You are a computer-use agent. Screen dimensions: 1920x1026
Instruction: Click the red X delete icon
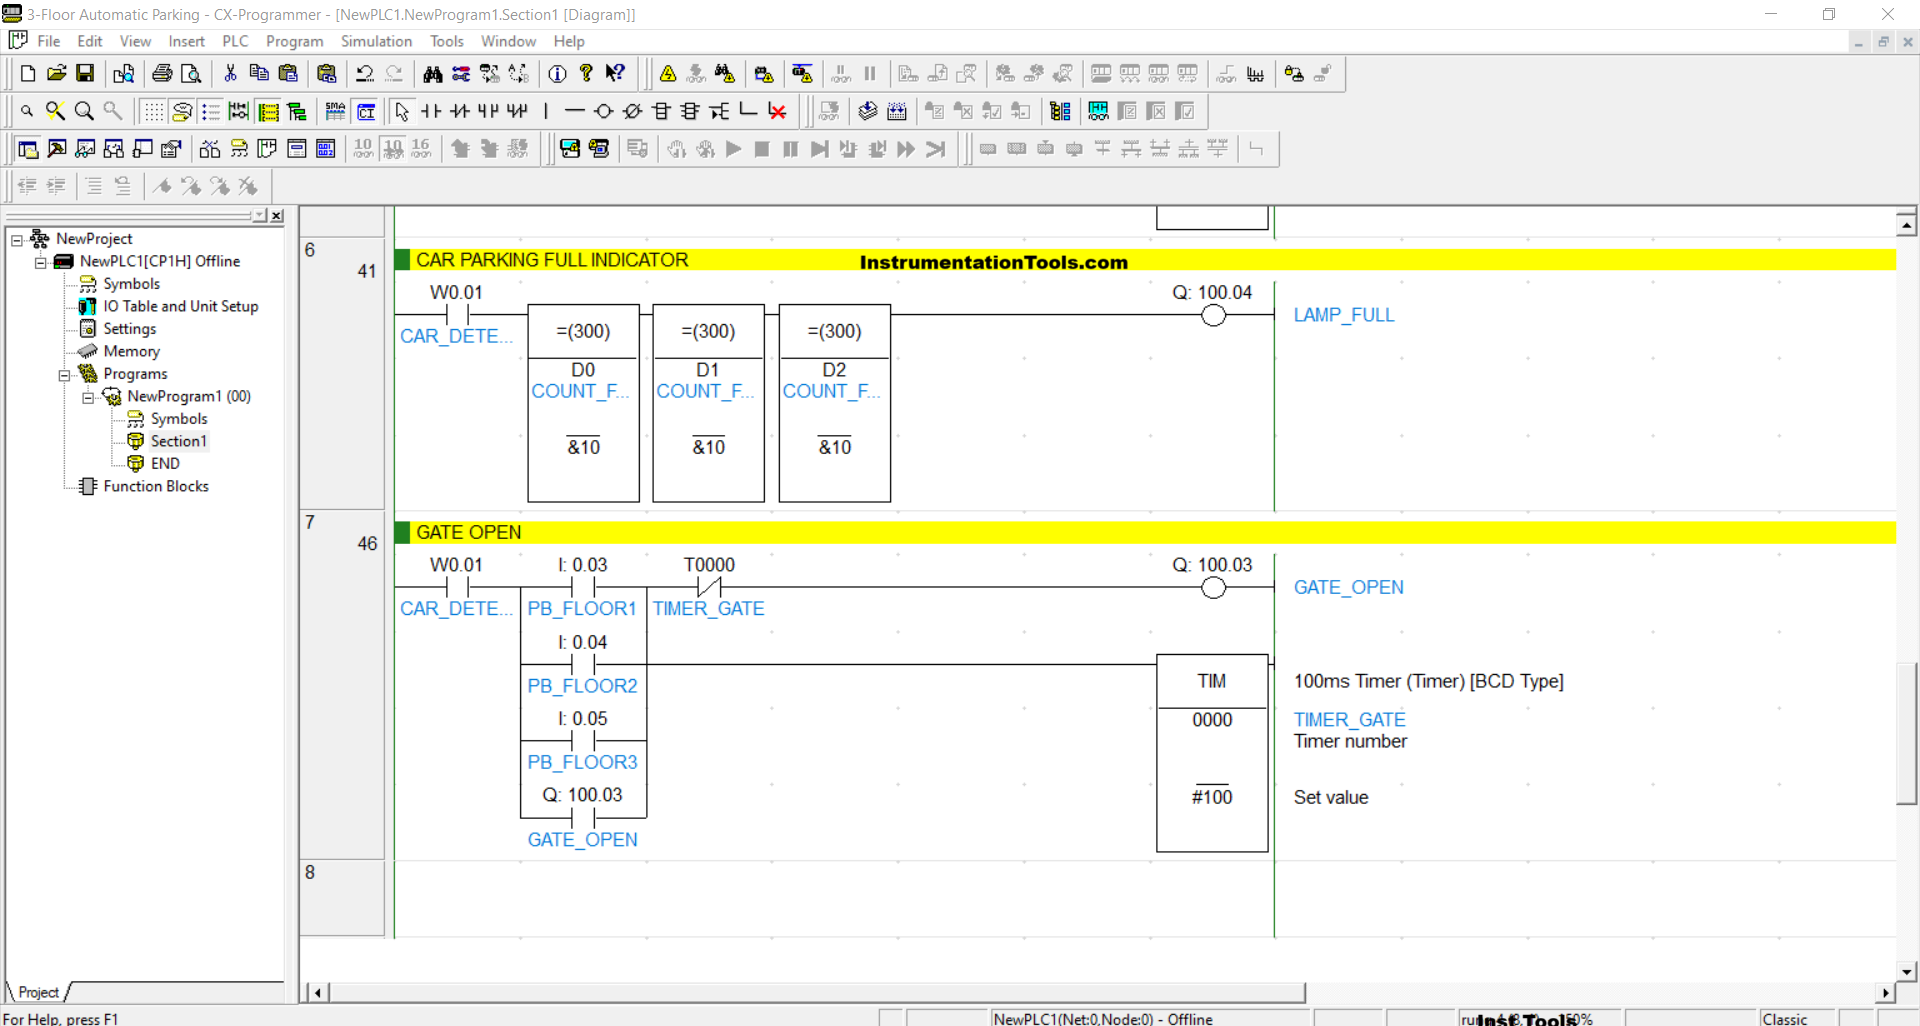[x=777, y=111]
